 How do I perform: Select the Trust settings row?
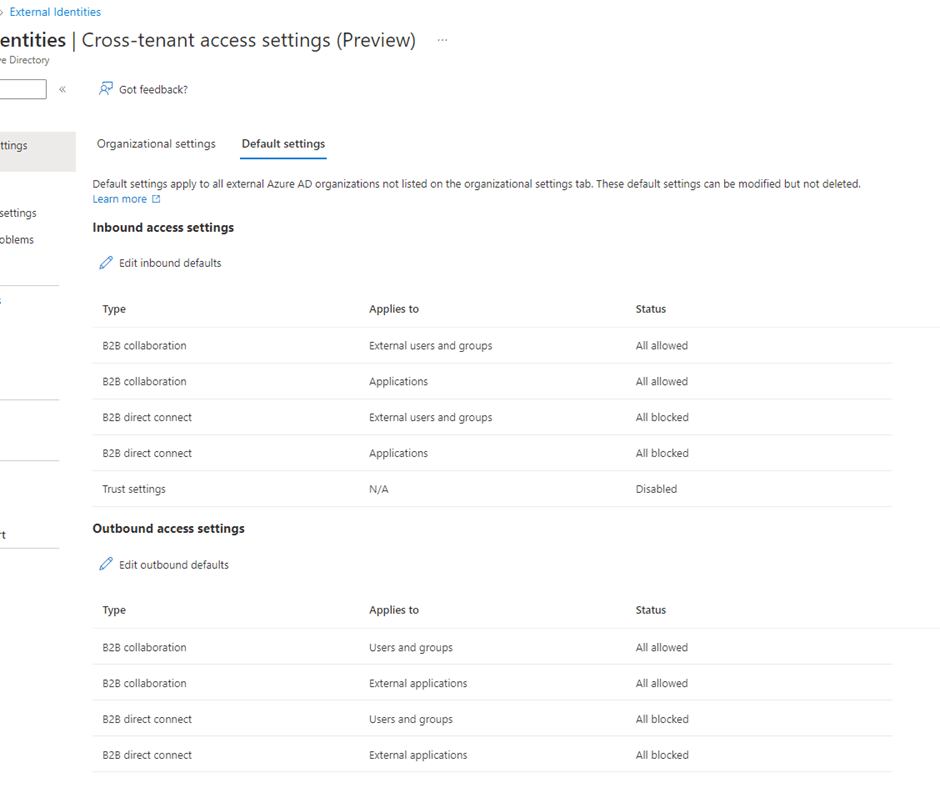134,489
